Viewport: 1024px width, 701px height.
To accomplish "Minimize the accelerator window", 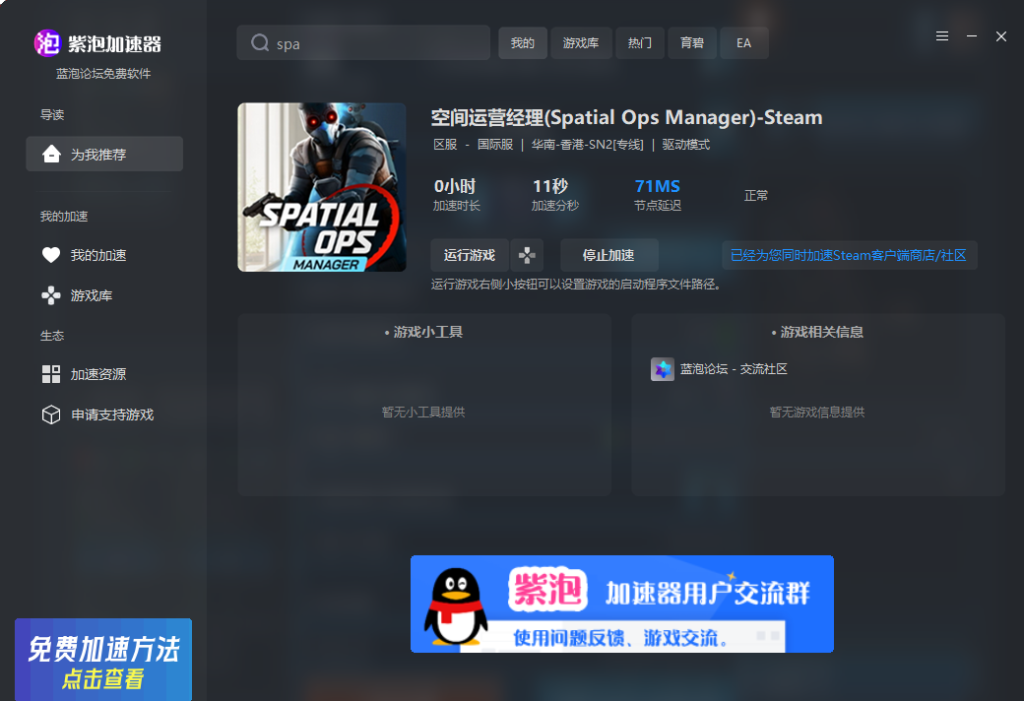I will click(x=972, y=36).
